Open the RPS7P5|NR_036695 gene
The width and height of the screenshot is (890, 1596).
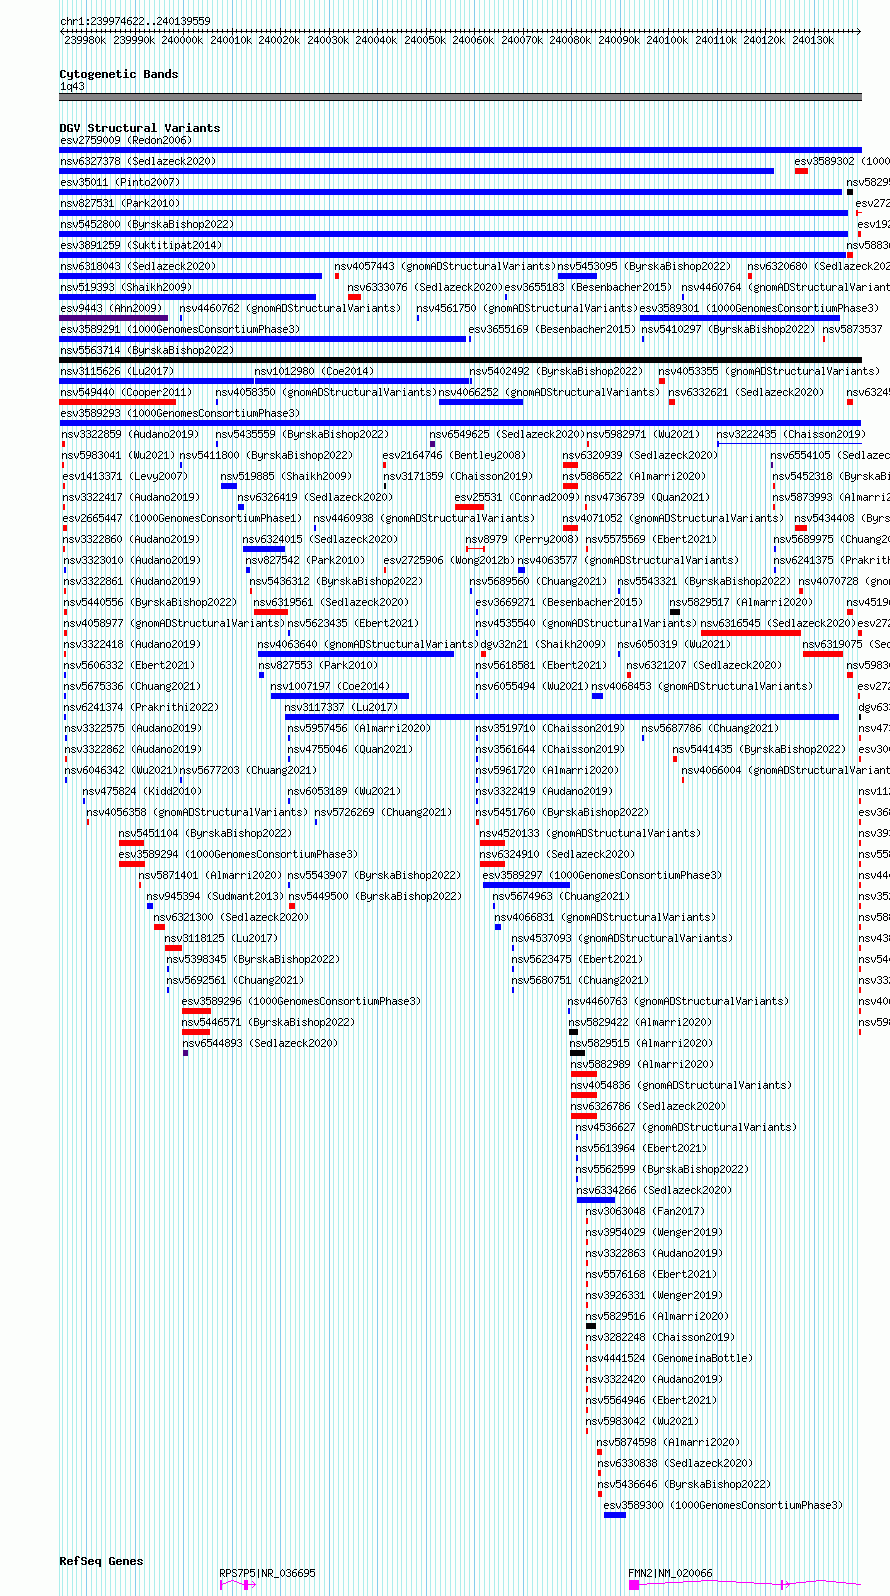click(x=237, y=1584)
